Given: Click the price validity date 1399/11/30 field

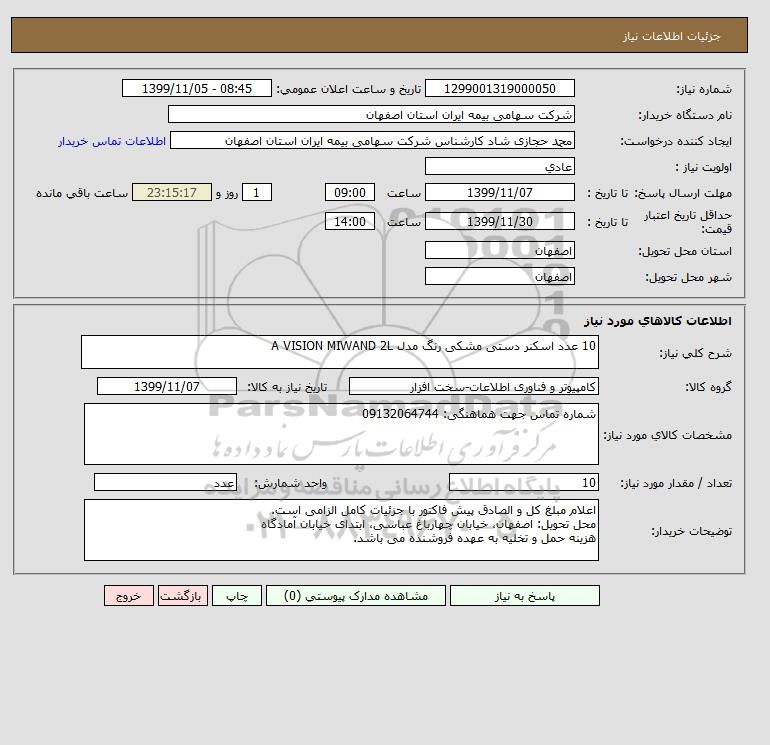Looking at the screenshot, I should pos(499,221).
